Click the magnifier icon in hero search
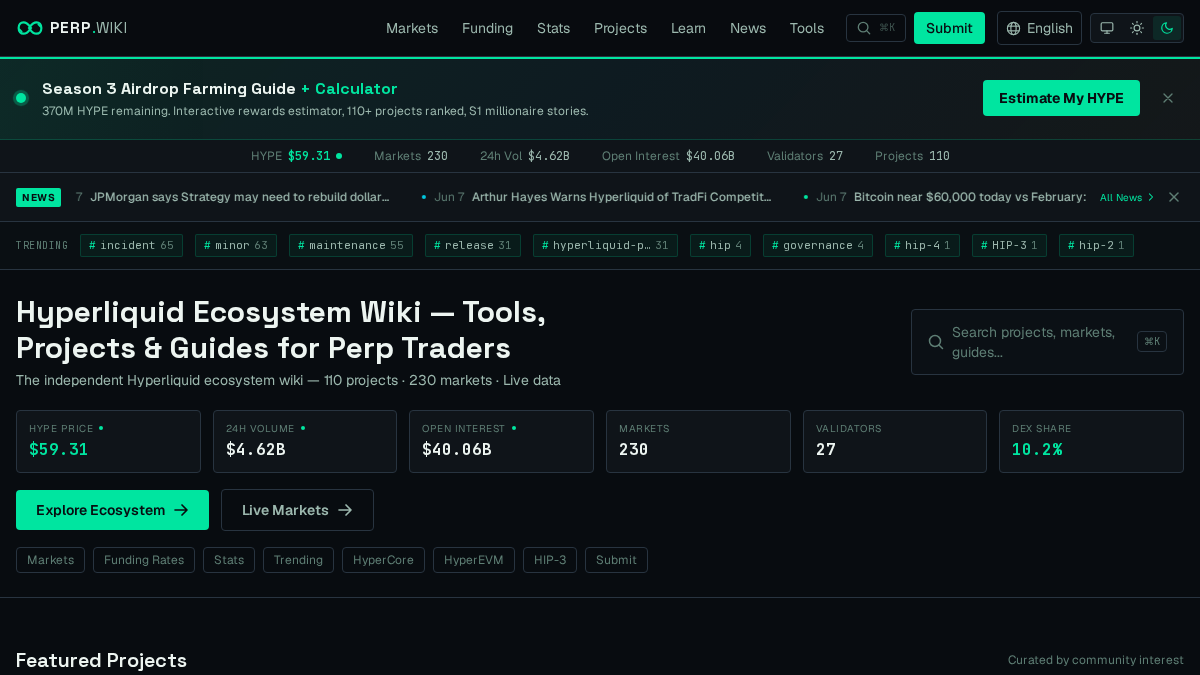The image size is (1200, 675). click(936, 342)
